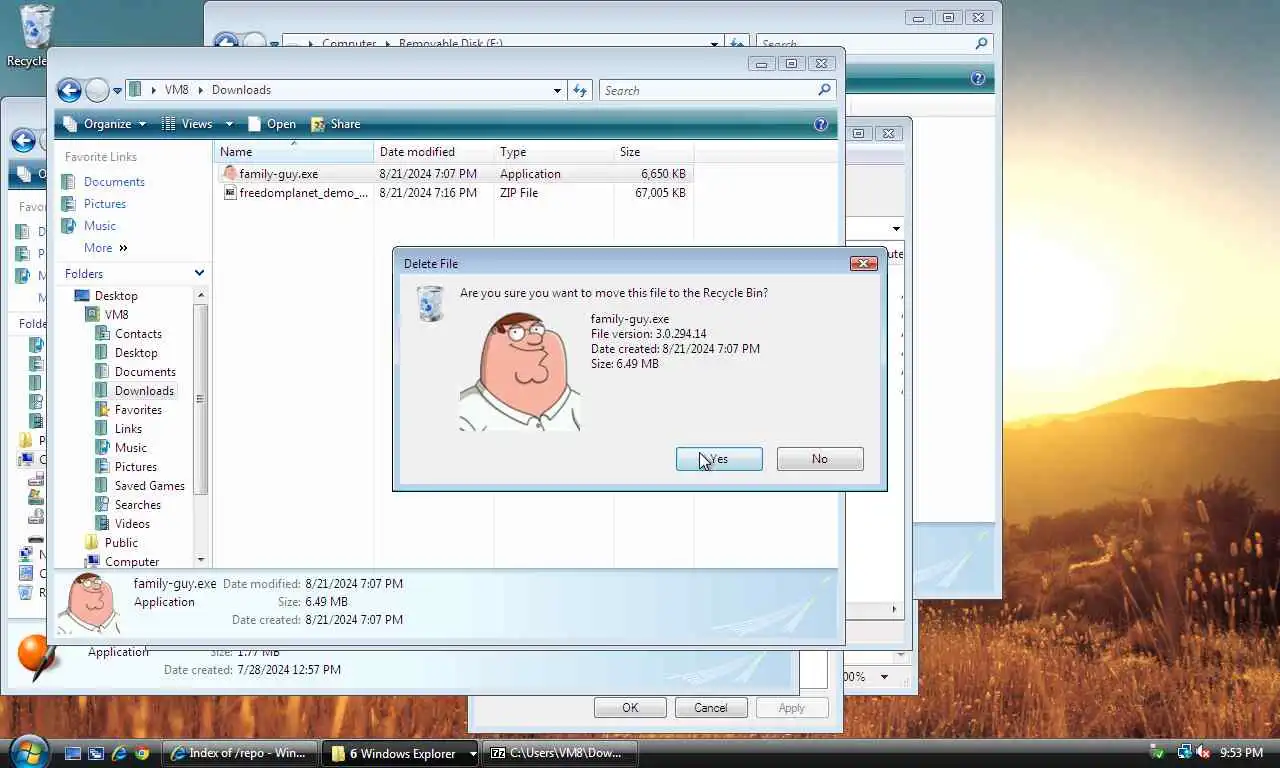Image resolution: width=1280 pixels, height=768 pixels.
Task: Open Music favorite link
Action: click(x=99, y=226)
